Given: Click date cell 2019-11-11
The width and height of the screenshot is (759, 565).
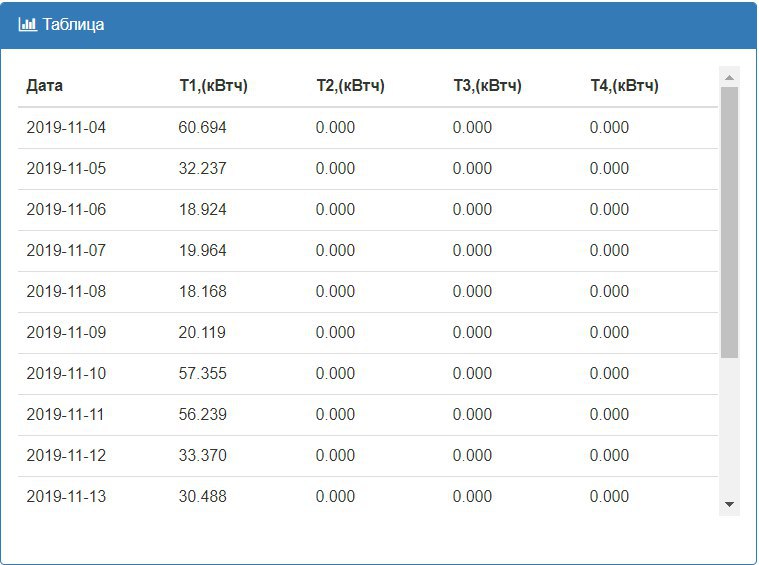Looking at the screenshot, I should coord(65,414).
